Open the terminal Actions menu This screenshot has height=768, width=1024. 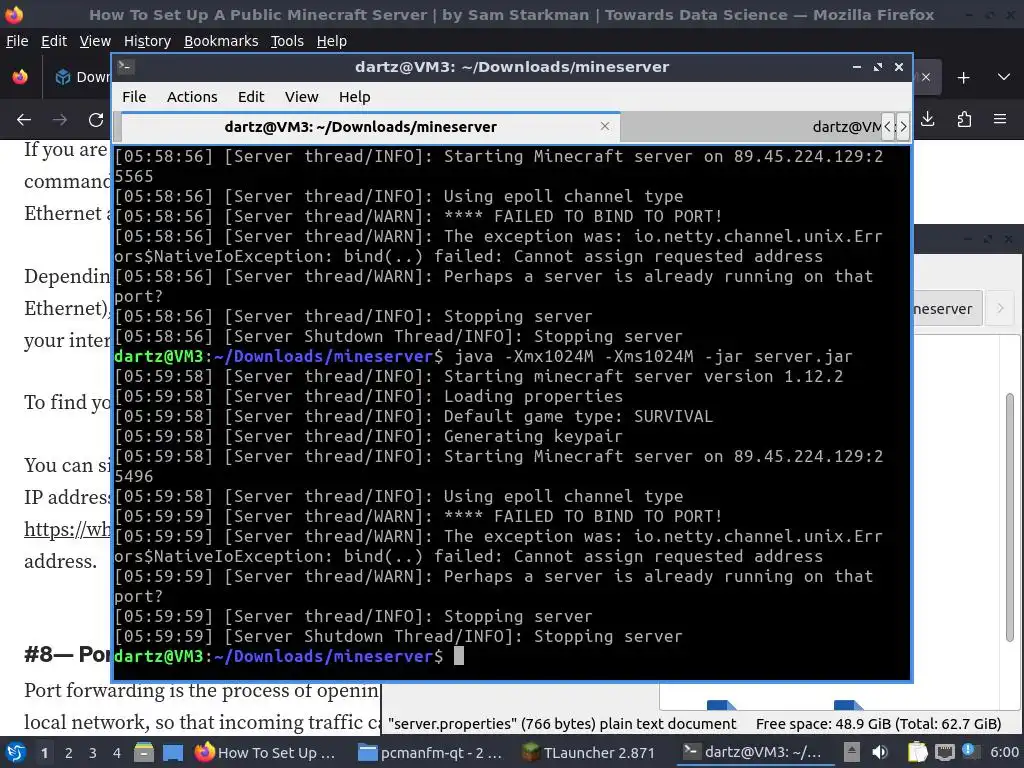192,97
